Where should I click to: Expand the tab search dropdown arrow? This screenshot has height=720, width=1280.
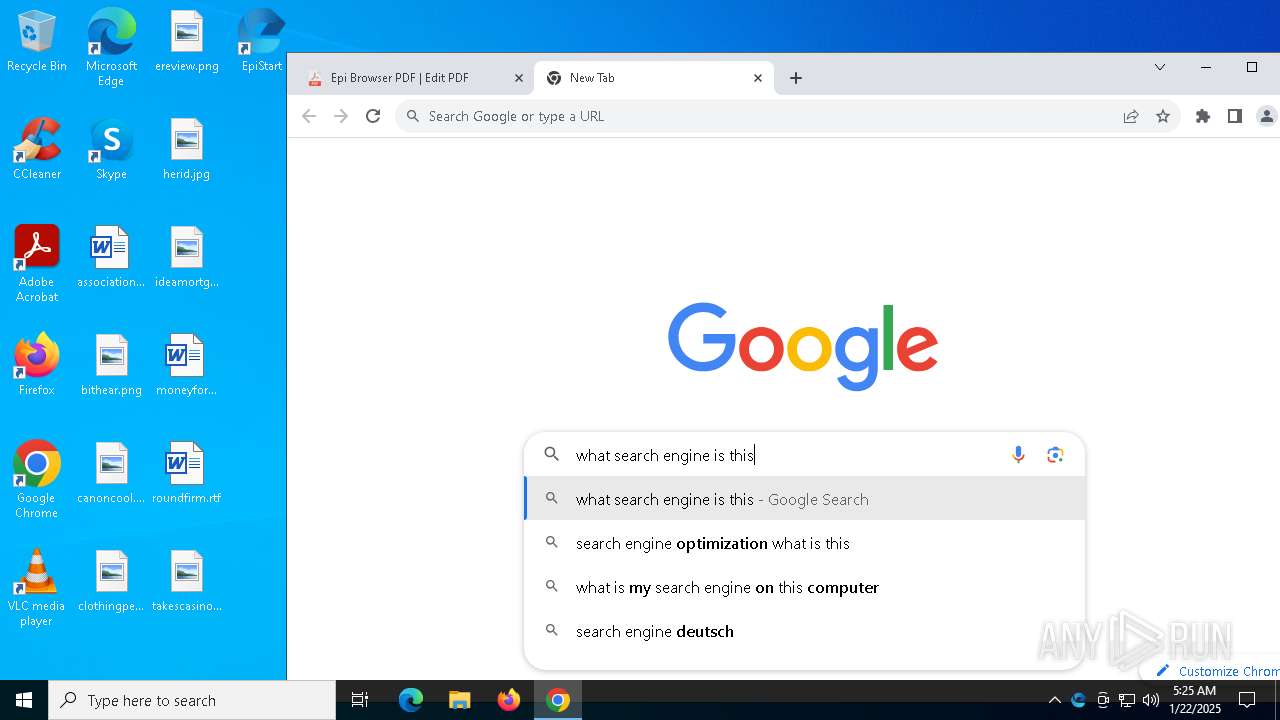pos(1160,68)
